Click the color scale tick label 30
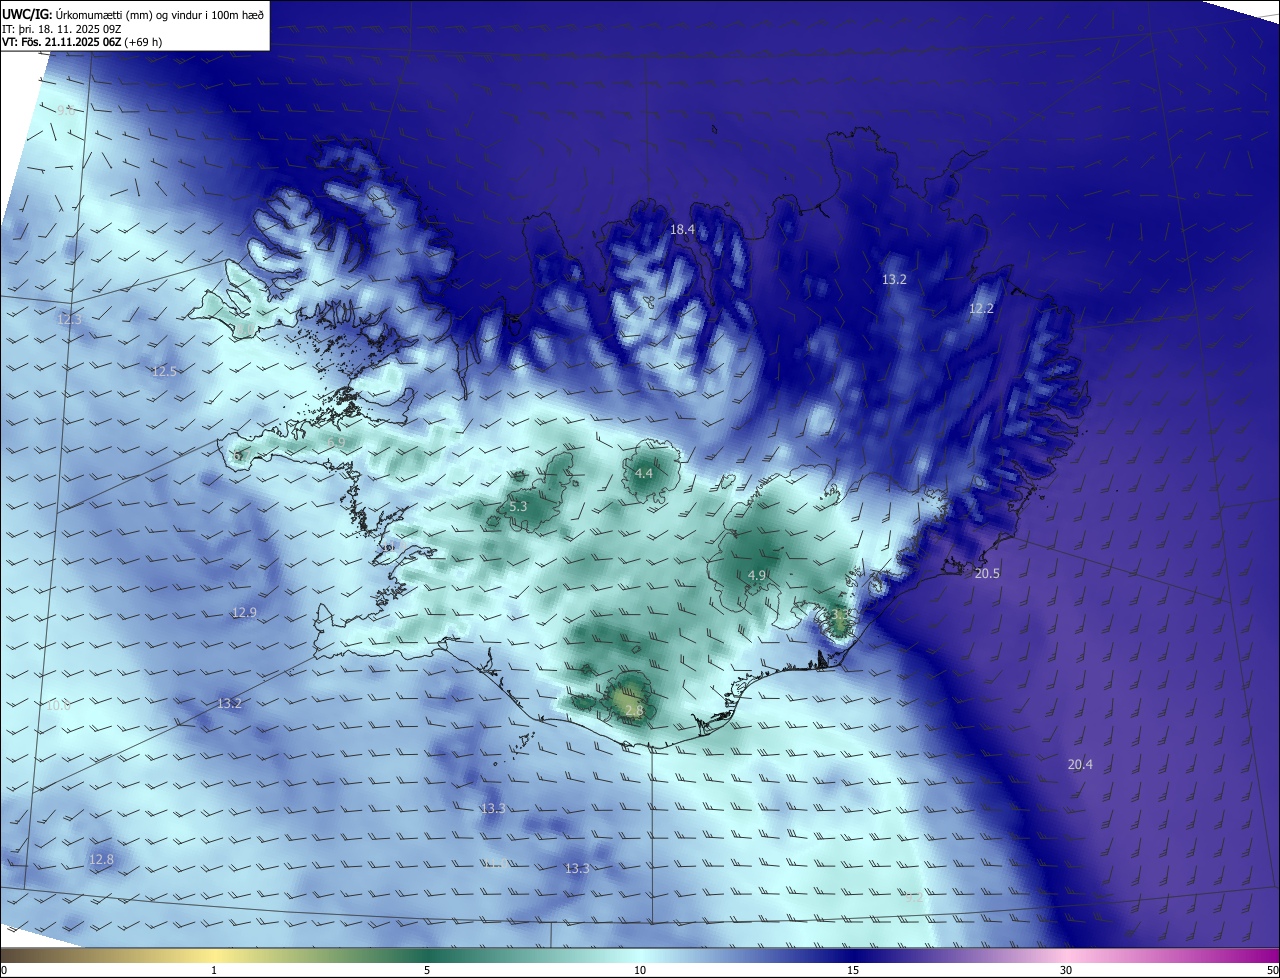The image size is (1280, 978). click(x=1066, y=970)
